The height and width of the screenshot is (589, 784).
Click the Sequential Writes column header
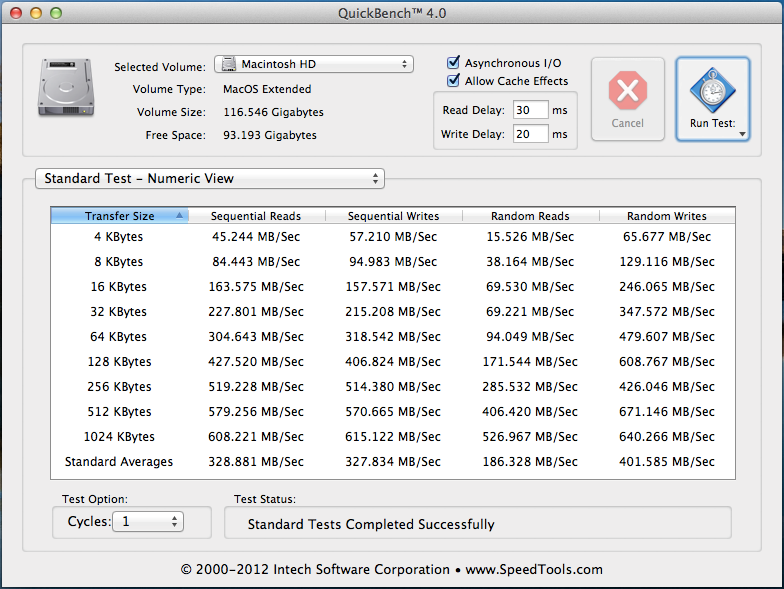393,216
